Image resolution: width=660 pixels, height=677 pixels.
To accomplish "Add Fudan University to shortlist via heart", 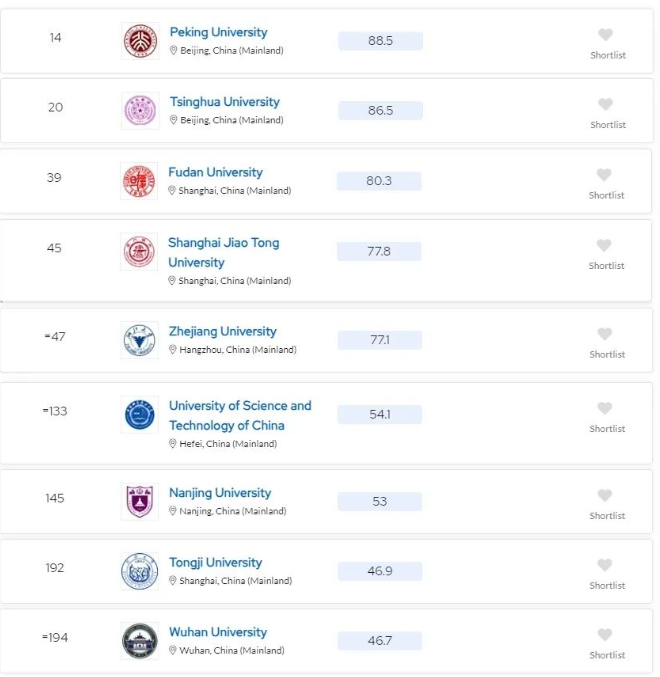I will (604, 174).
